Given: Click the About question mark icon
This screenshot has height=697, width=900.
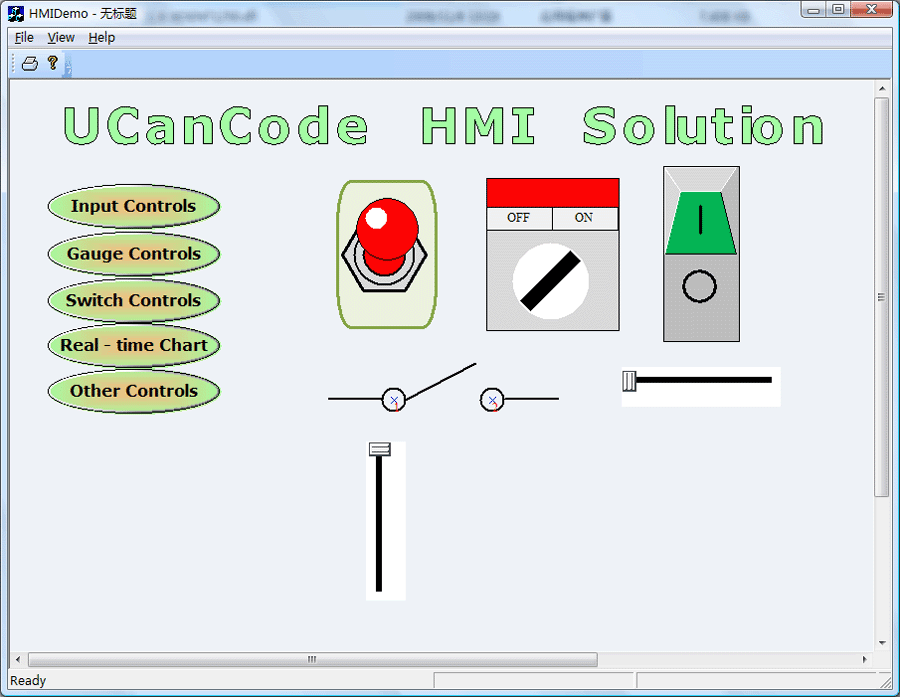Looking at the screenshot, I should coord(53,63).
